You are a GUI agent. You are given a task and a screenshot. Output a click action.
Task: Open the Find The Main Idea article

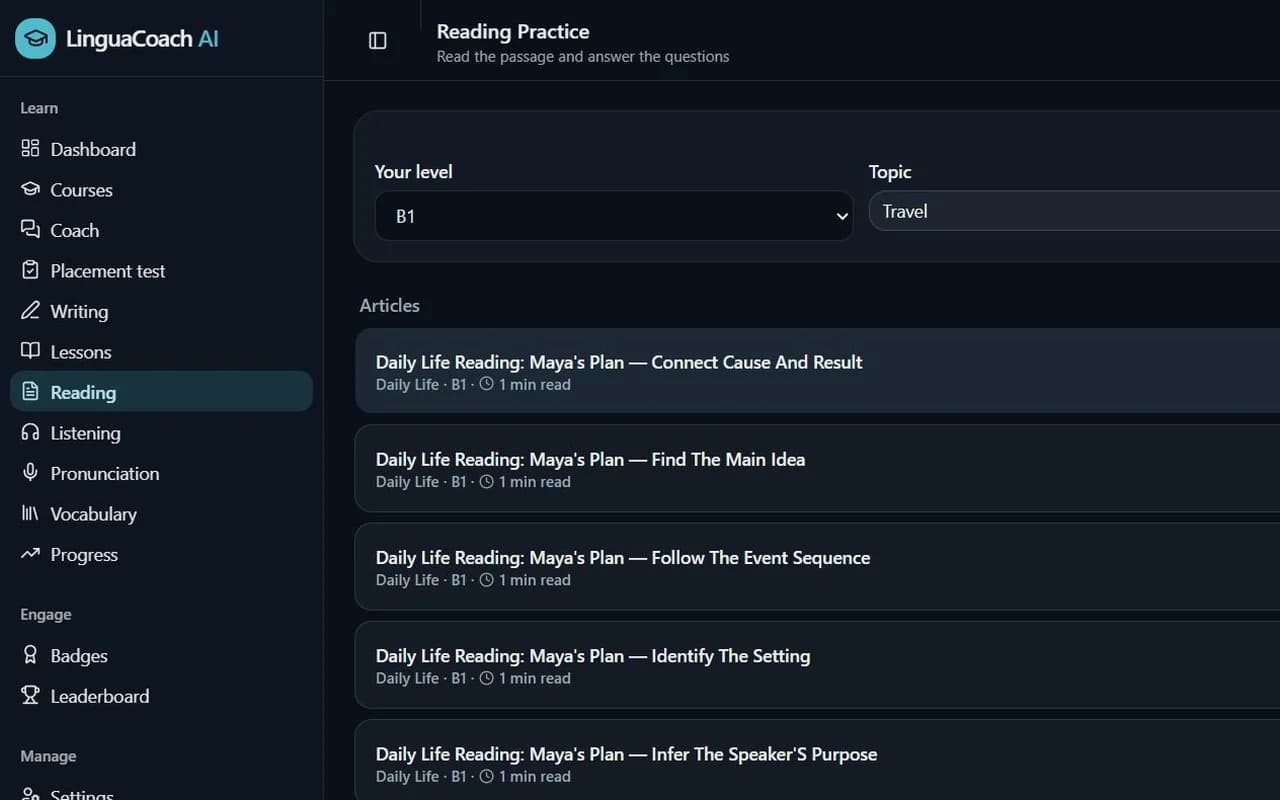coord(818,469)
